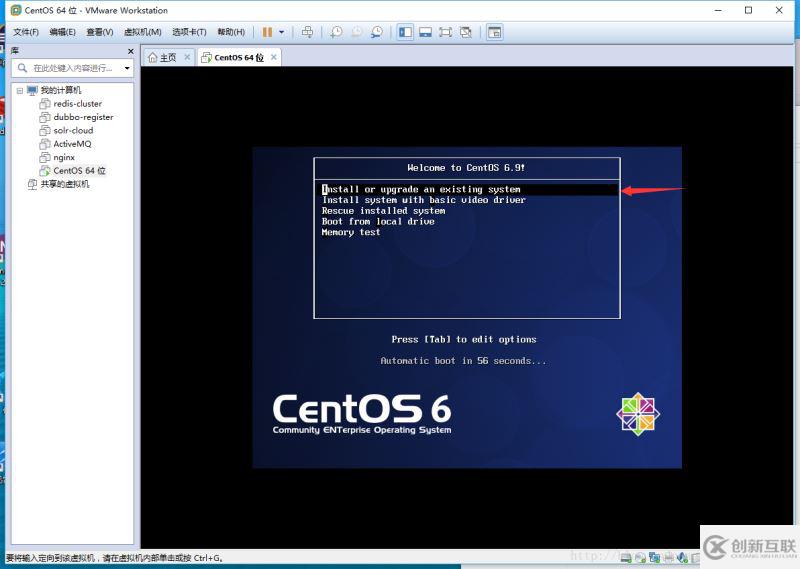Image resolution: width=800 pixels, height=569 pixels.
Task: Click the CD/DVD drive status bar icon
Action: [x=640, y=558]
